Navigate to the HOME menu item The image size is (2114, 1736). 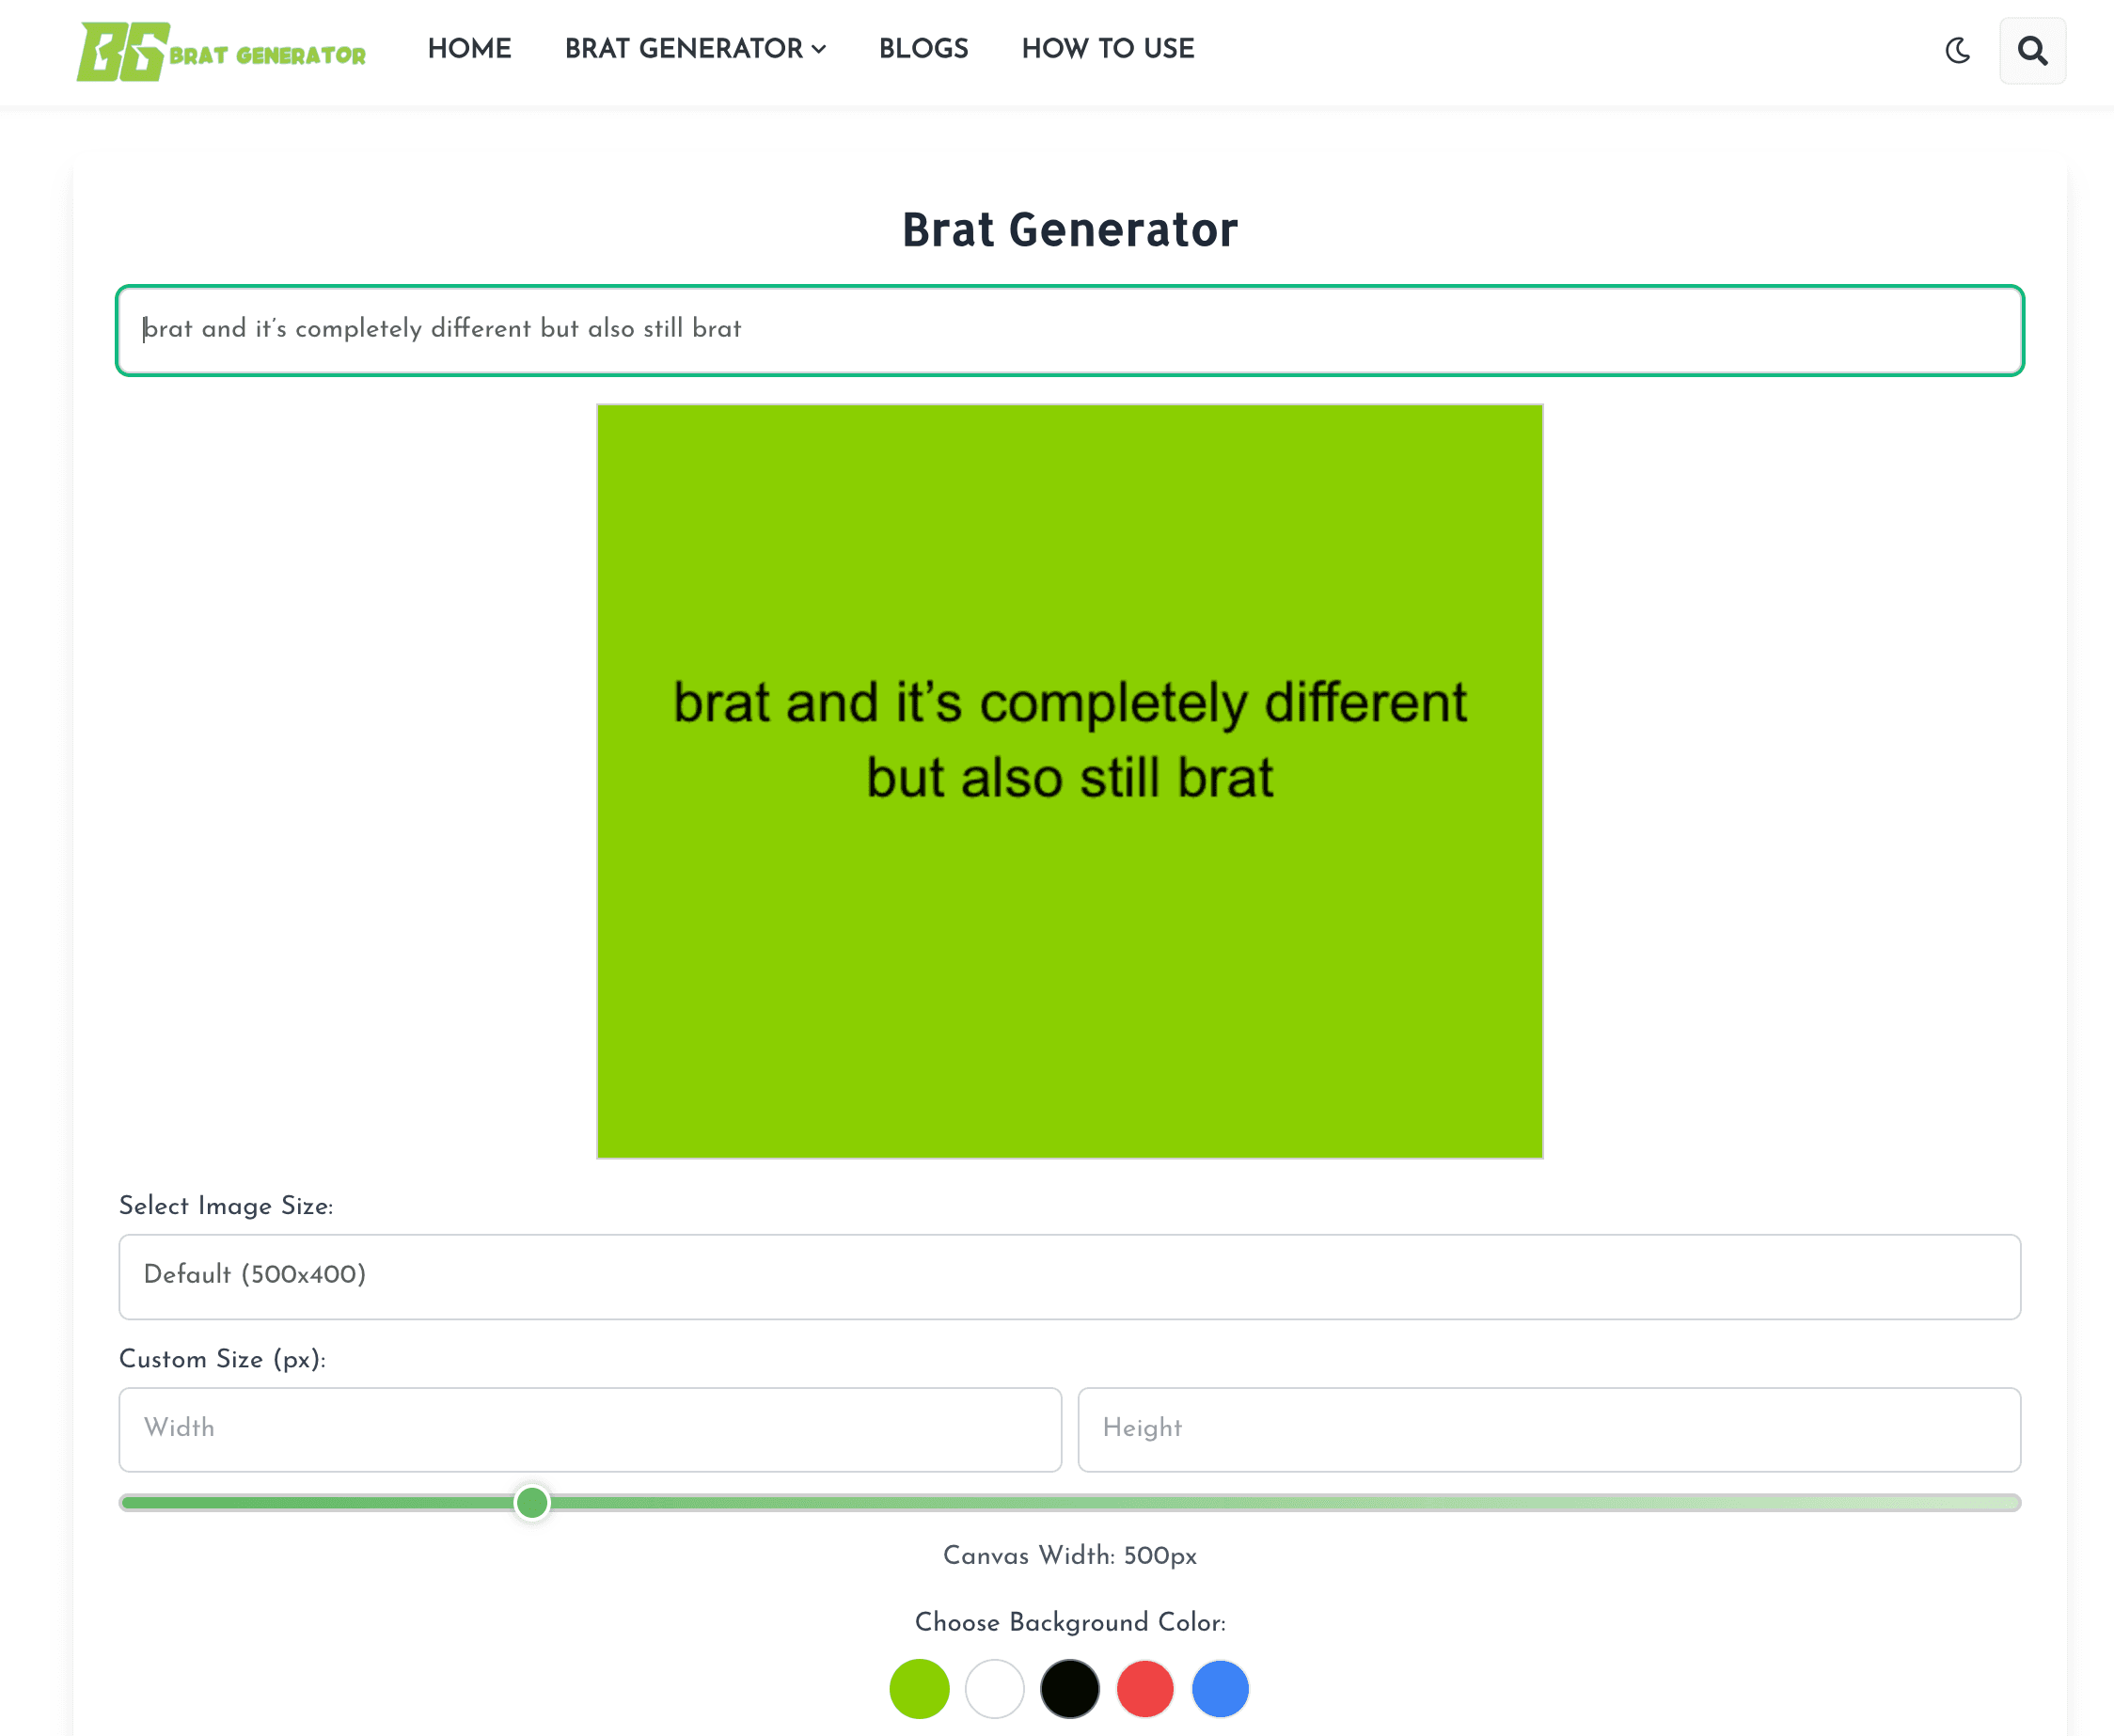(469, 49)
